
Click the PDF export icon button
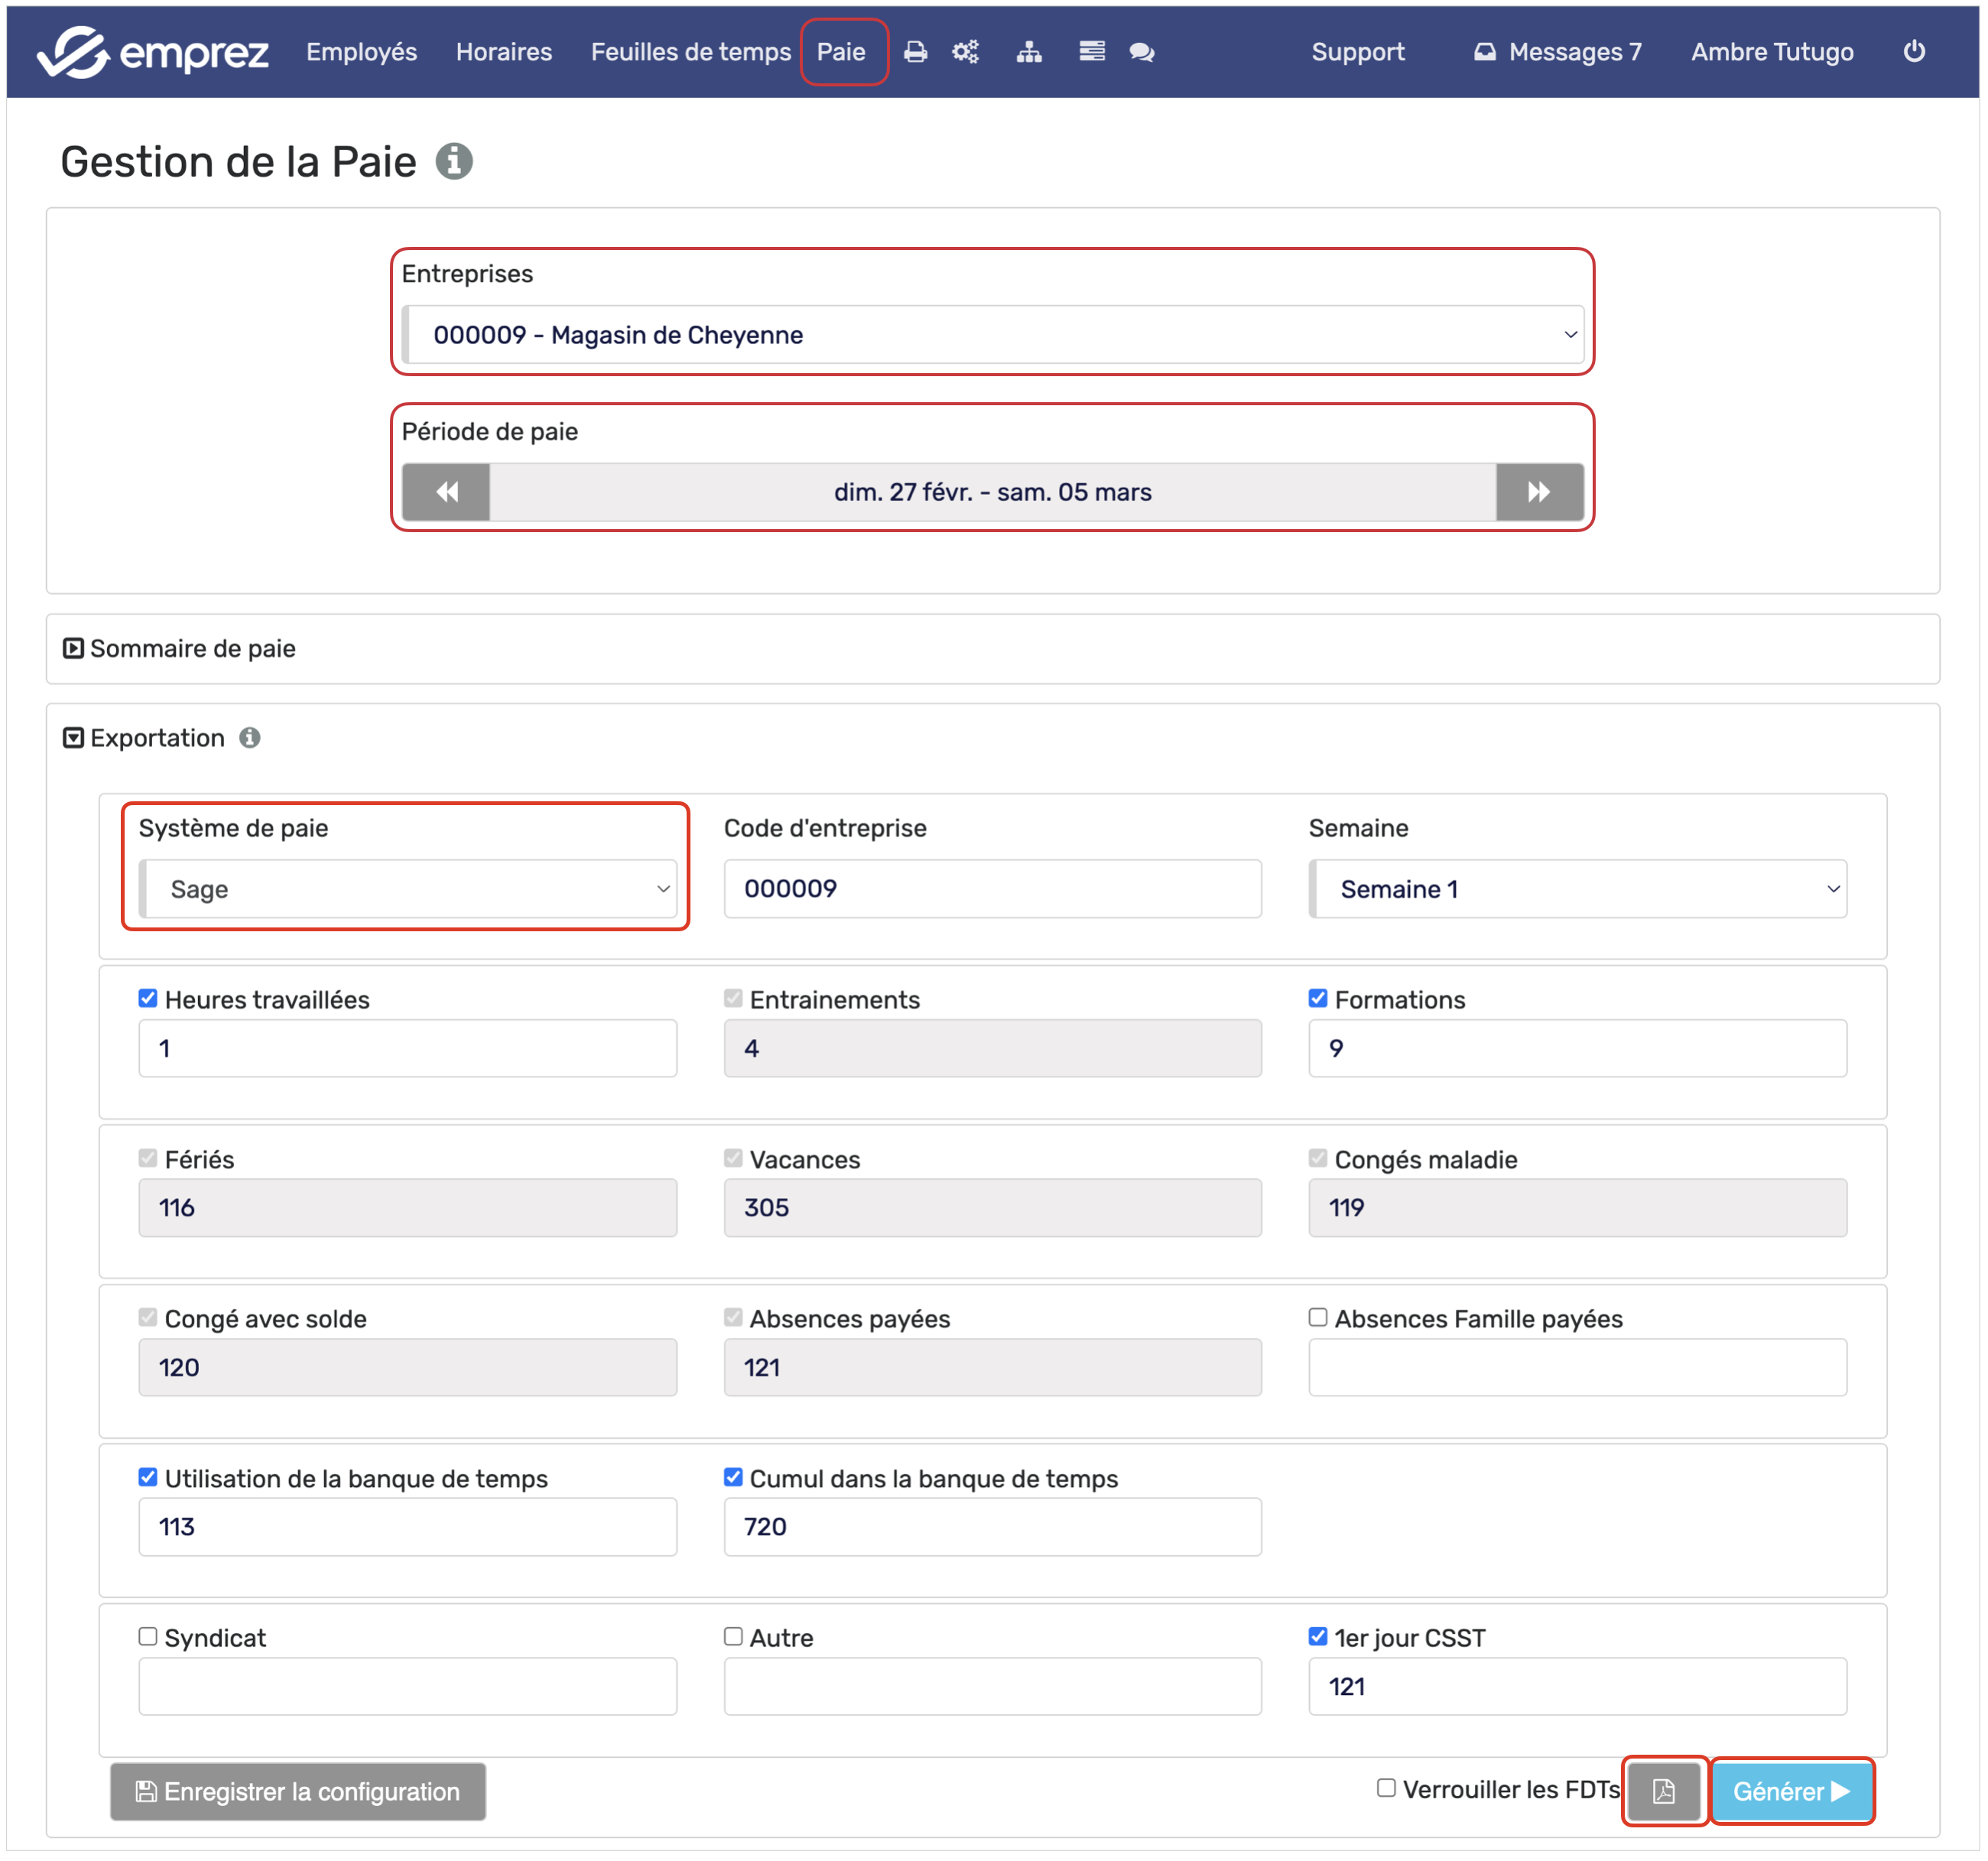pos(1664,1791)
